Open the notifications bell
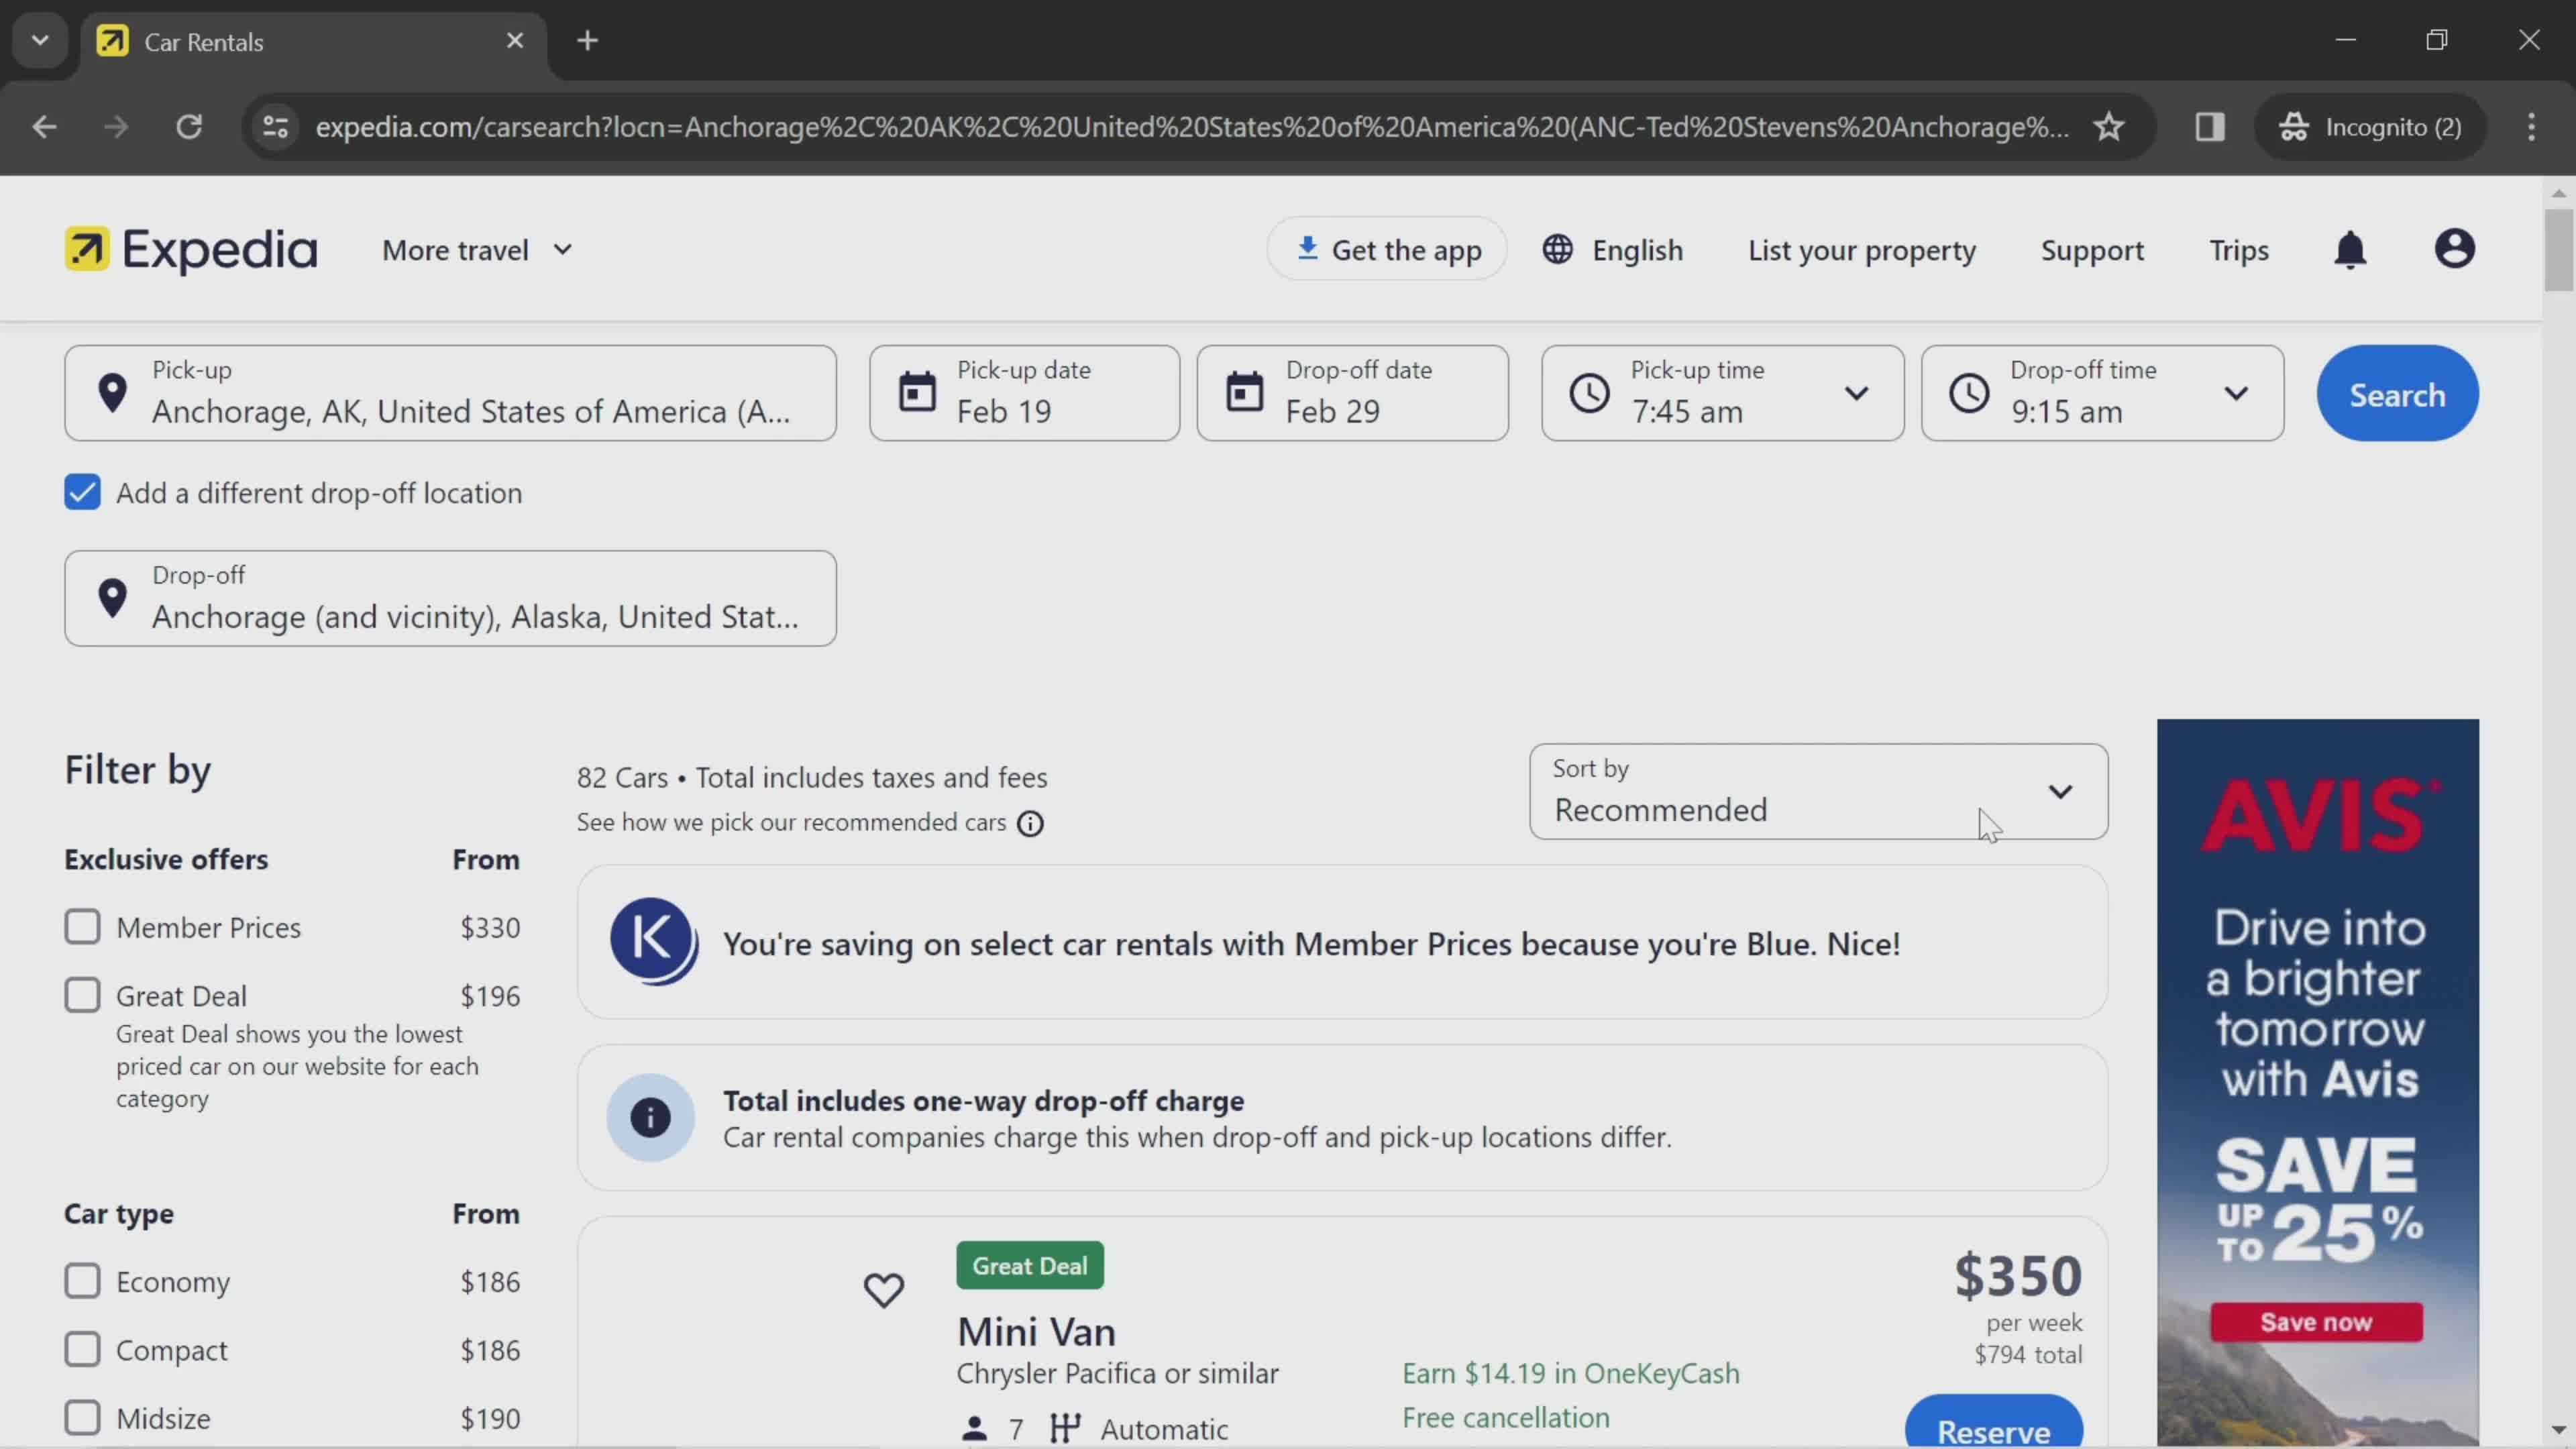The height and width of the screenshot is (1449, 2576). [2350, 250]
